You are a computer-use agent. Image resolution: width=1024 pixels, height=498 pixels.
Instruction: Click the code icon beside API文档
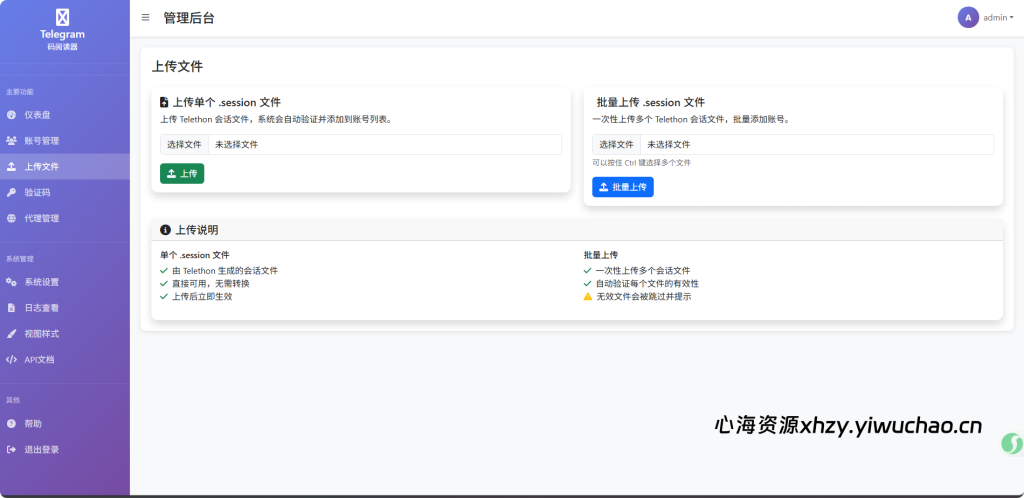pyautogui.click(x=11, y=360)
